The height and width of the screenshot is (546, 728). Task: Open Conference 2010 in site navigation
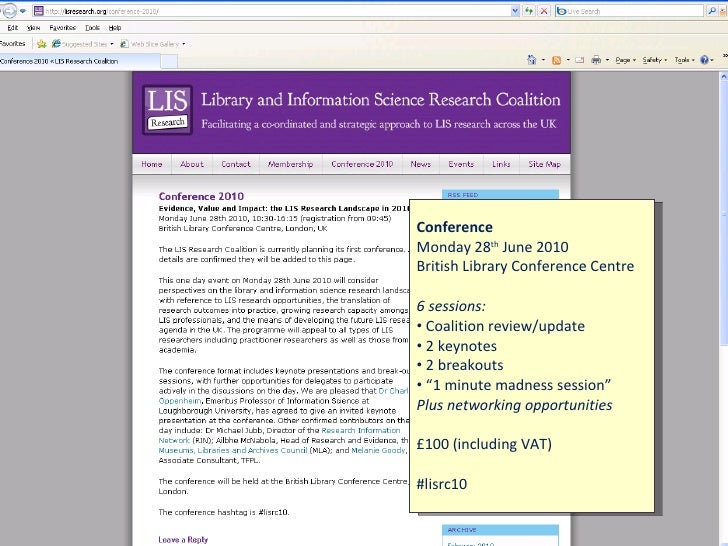tap(362, 164)
